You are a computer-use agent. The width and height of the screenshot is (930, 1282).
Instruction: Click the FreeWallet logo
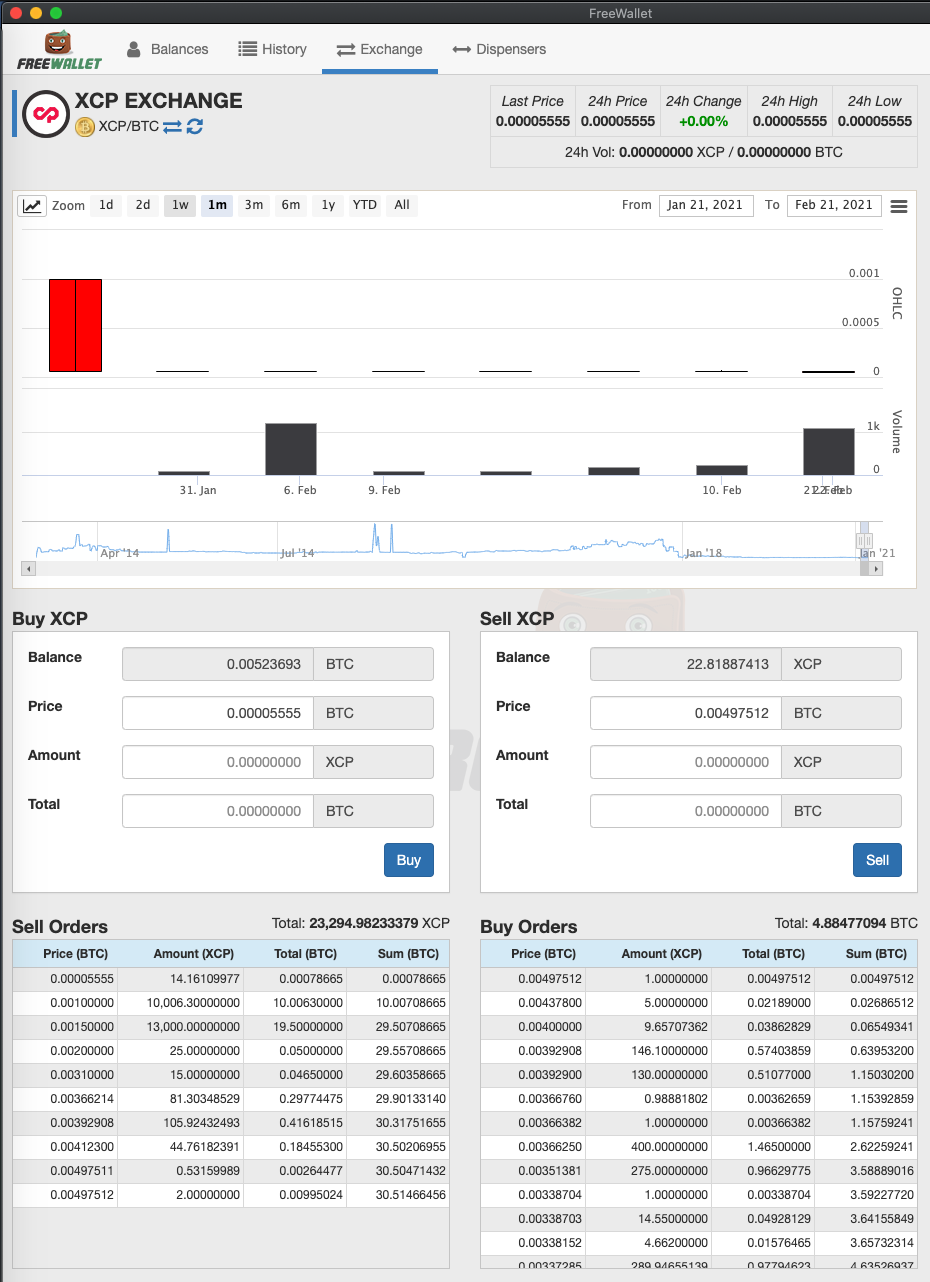60,50
